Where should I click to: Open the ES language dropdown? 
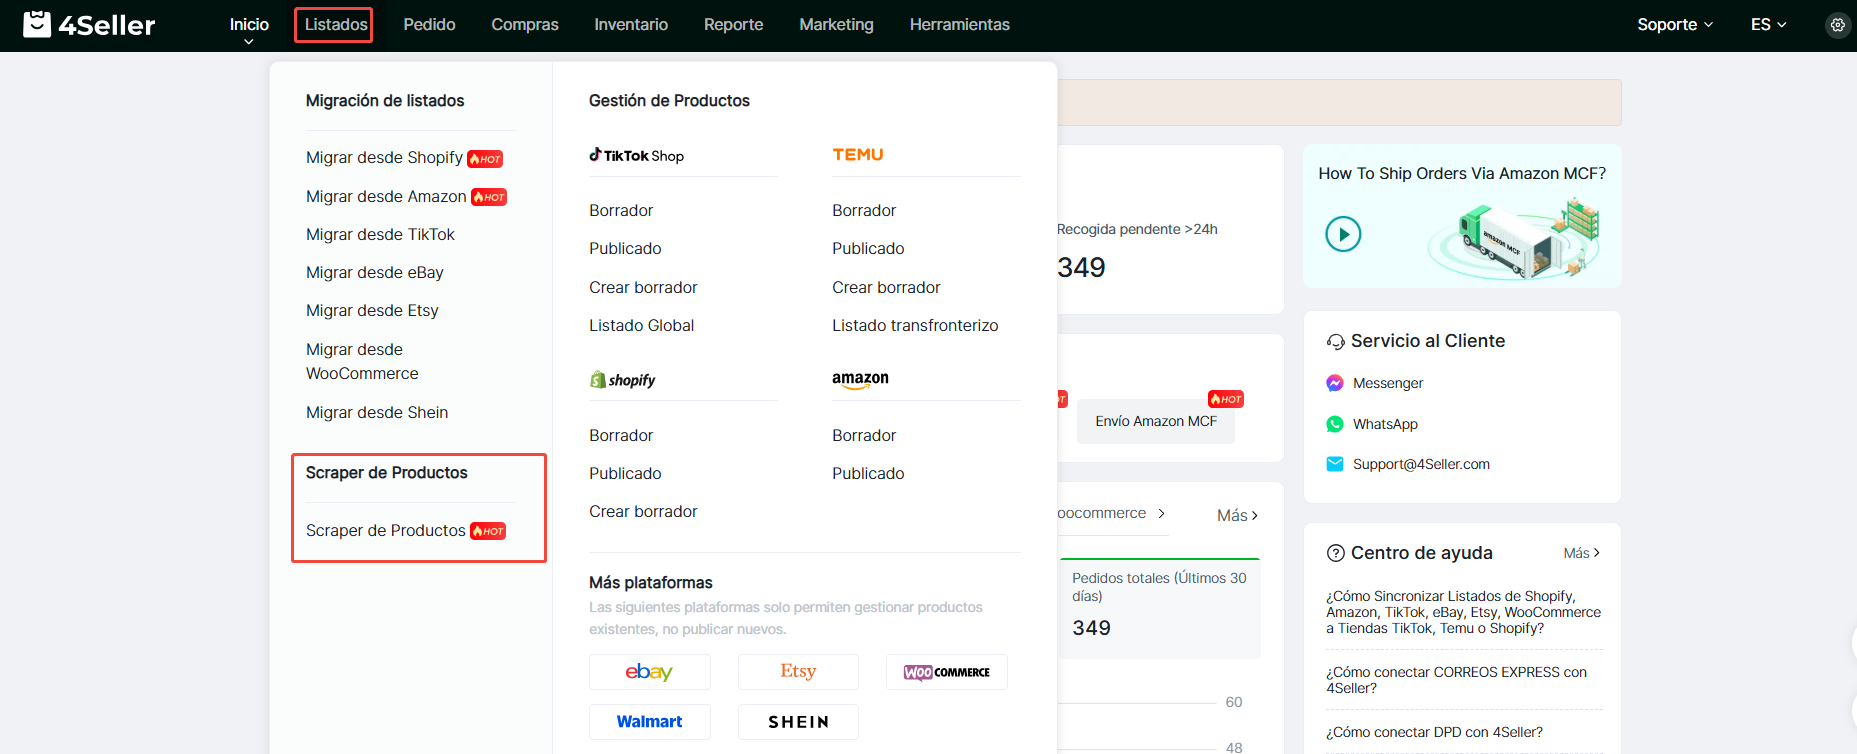click(x=1768, y=25)
